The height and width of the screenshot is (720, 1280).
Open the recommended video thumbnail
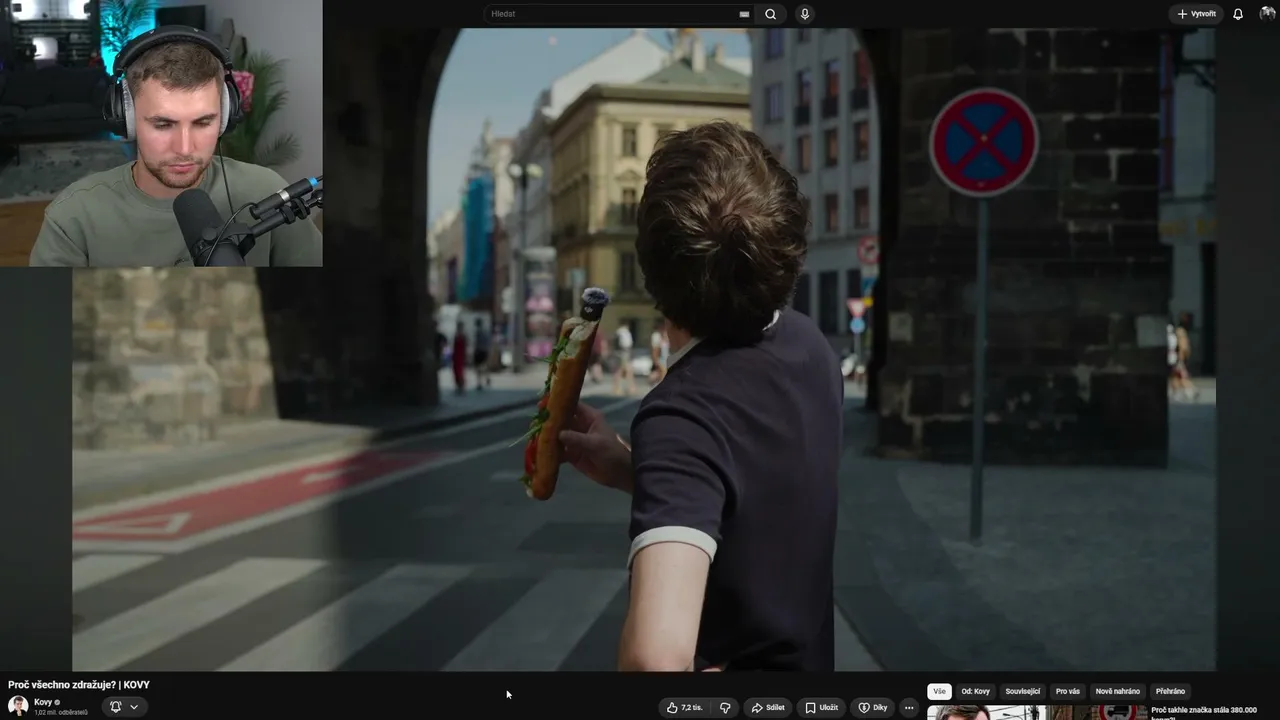click(1037, 713)
